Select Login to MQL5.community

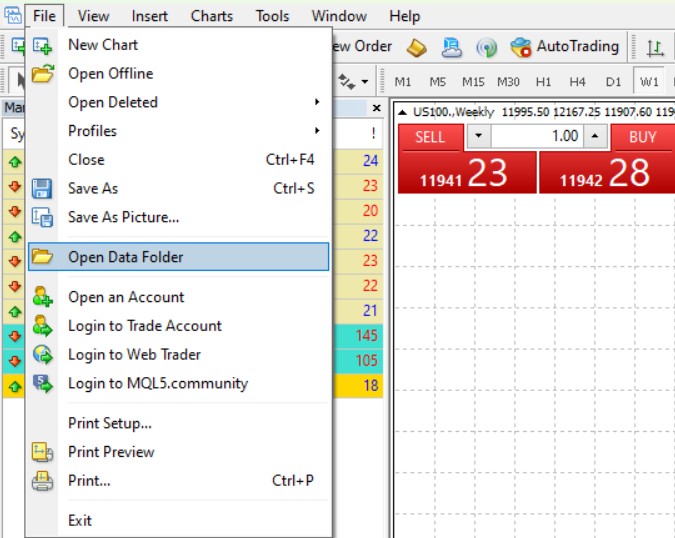(x=178, y=383)
